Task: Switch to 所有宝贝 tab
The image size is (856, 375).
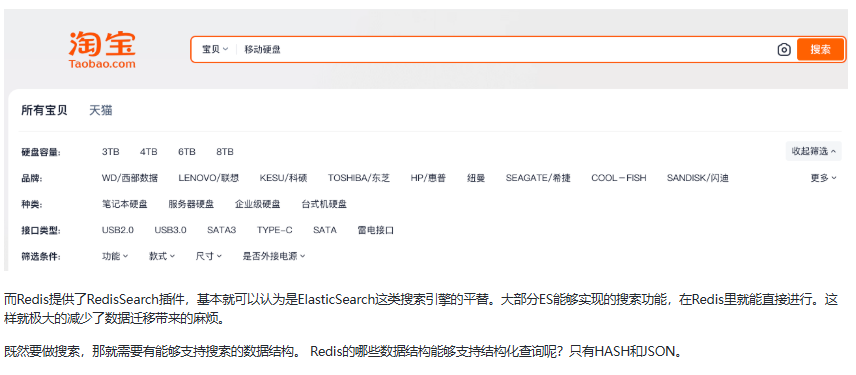Action: 44,110
